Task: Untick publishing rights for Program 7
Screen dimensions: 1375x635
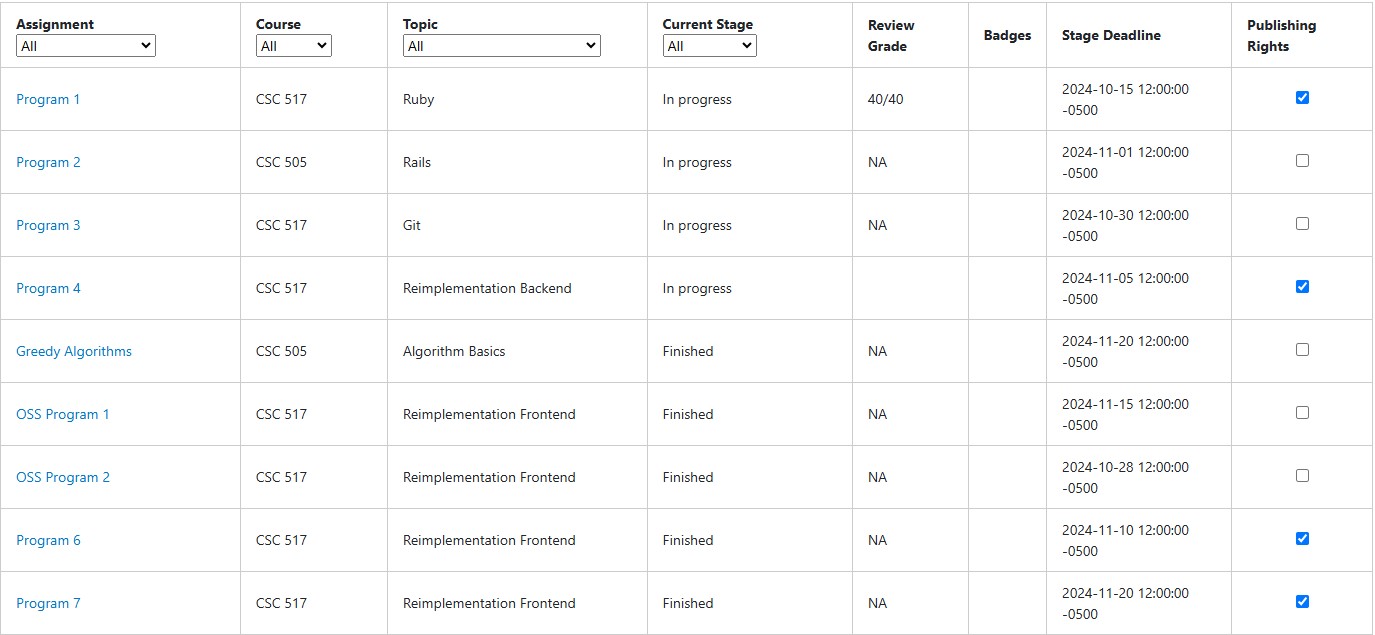Action: [1302, 601]
